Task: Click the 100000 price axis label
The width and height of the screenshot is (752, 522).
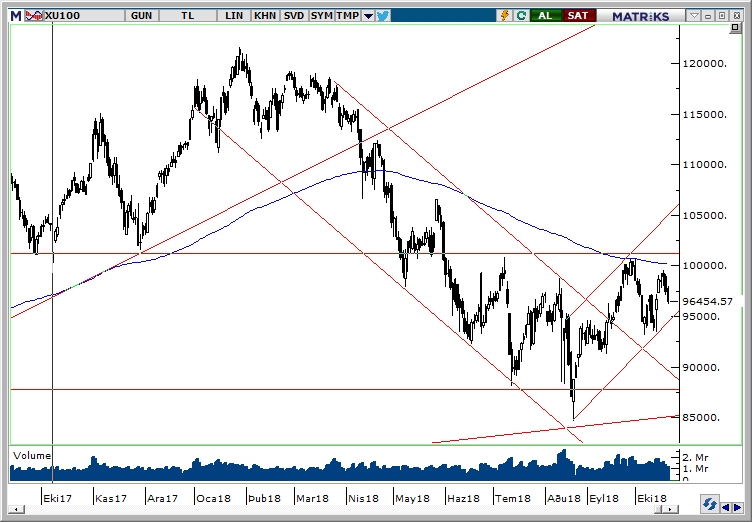Action: click(704, 266)
